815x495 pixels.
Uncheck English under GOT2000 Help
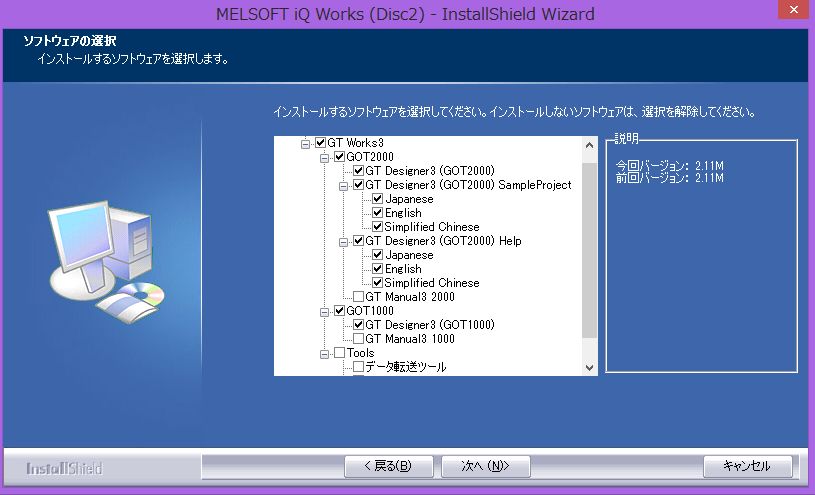(378, 269)
